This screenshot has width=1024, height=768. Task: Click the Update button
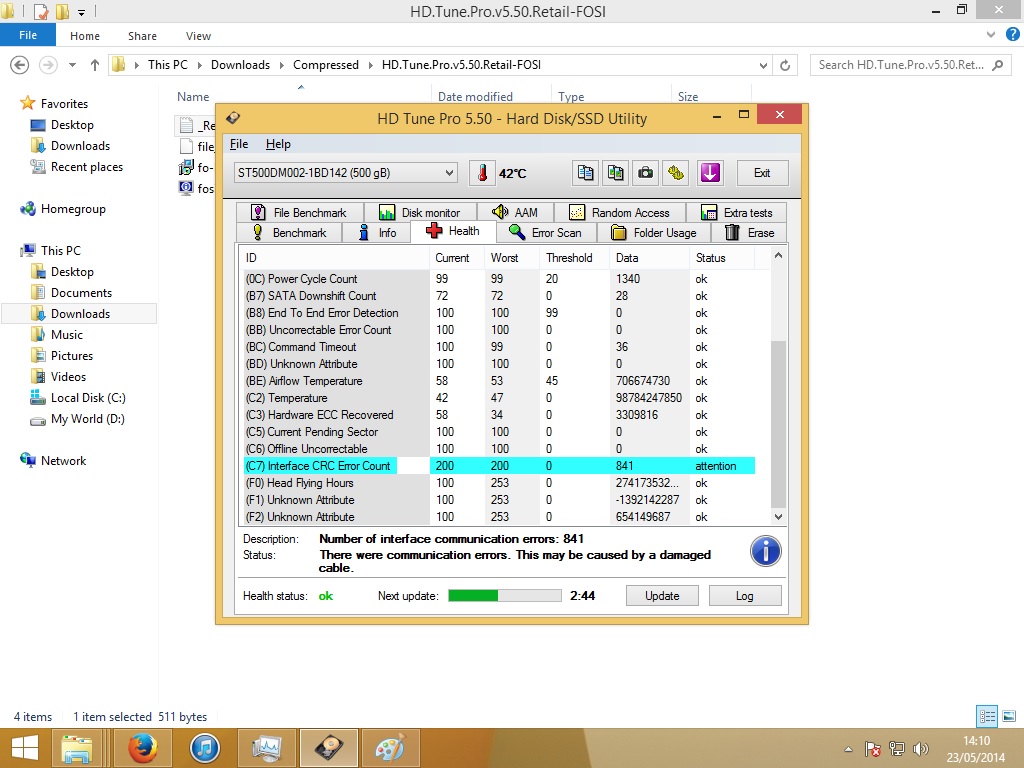[662, 596]
